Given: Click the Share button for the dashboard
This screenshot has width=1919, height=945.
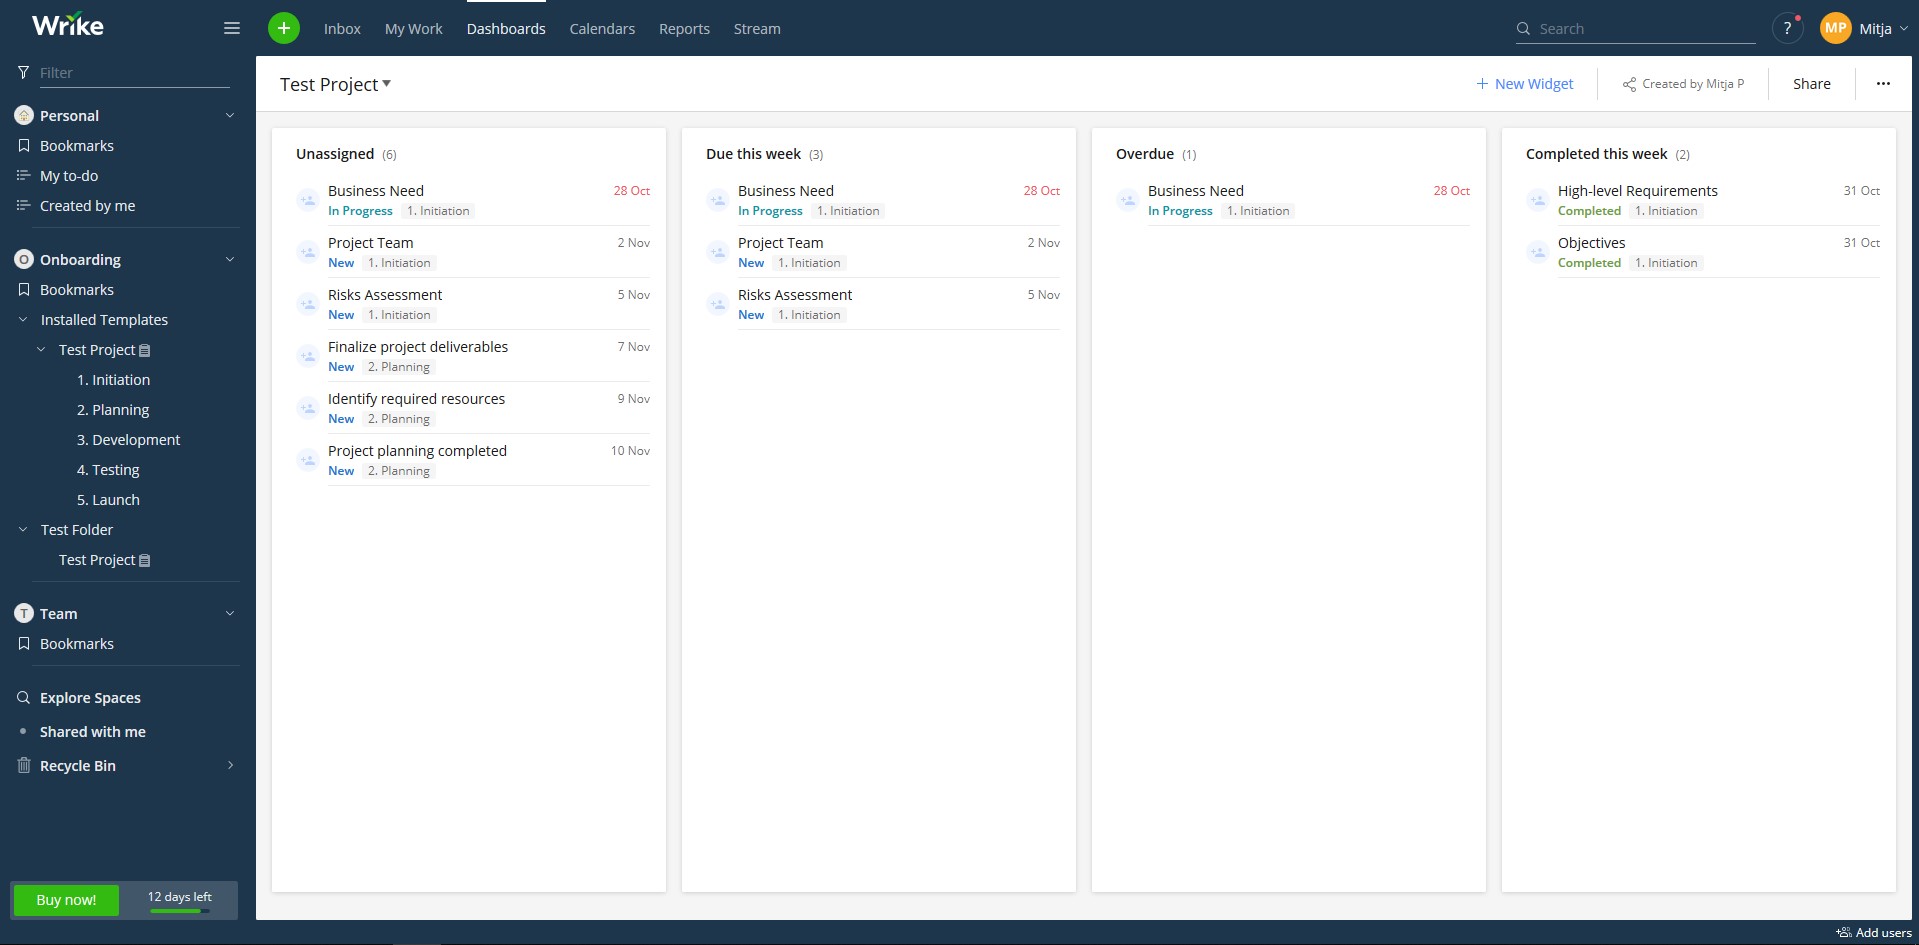Looking at the screenshot, I should point(1810,83).
